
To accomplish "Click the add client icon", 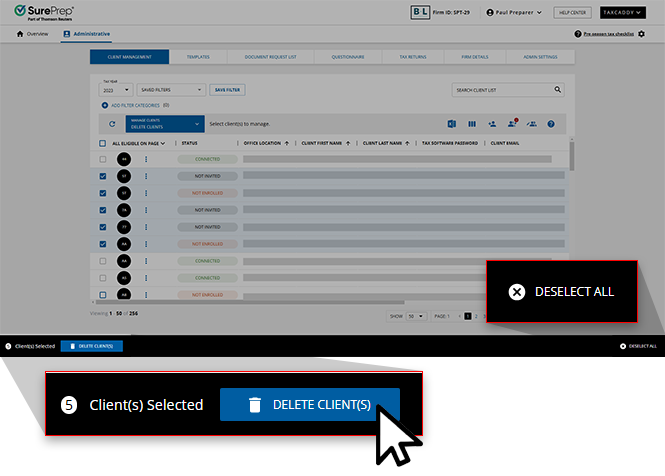I will 492,124.
